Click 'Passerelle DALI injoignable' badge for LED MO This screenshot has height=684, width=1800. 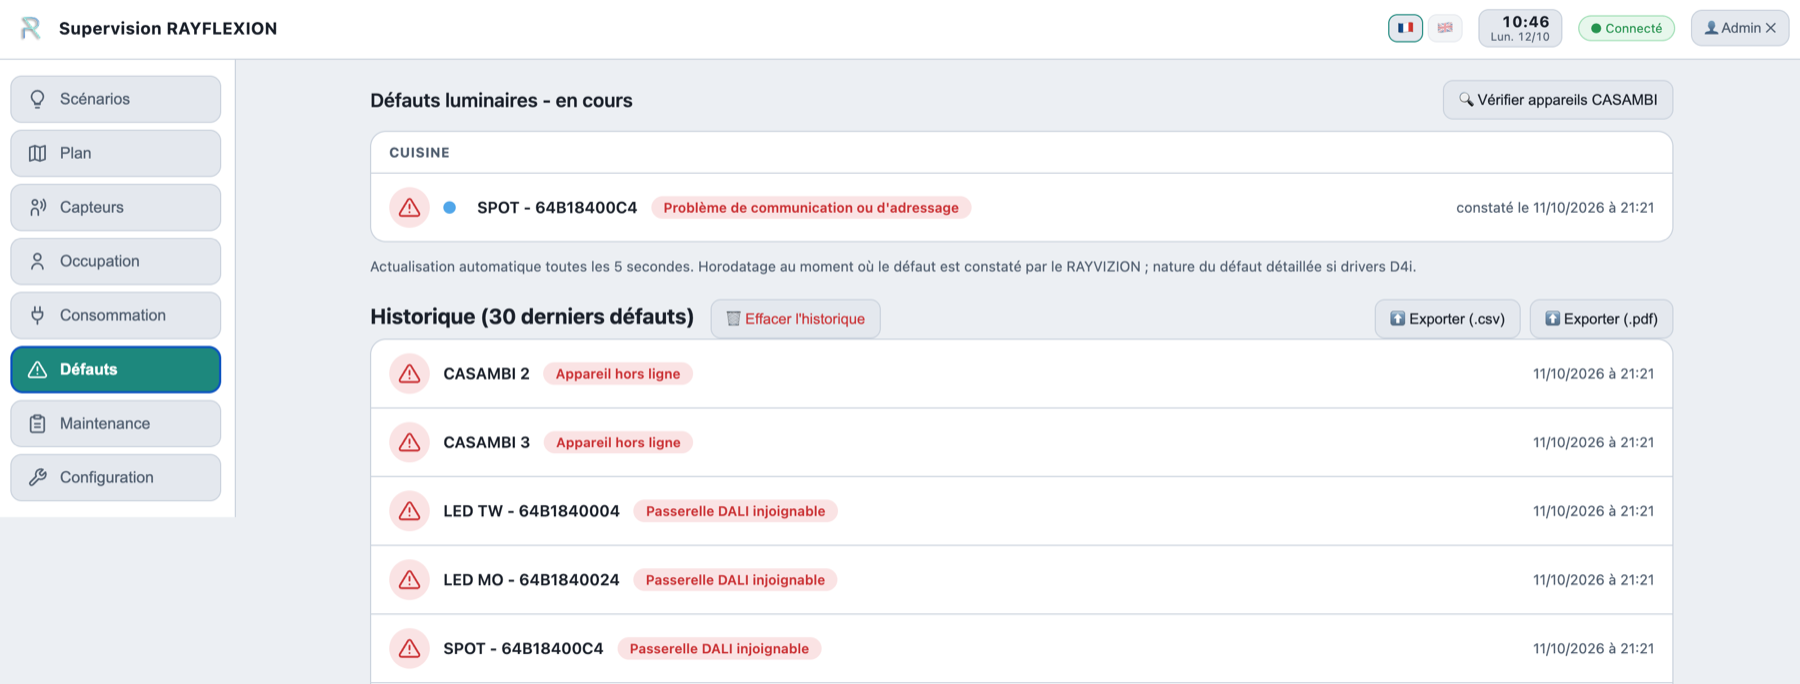tap(735, 580)
